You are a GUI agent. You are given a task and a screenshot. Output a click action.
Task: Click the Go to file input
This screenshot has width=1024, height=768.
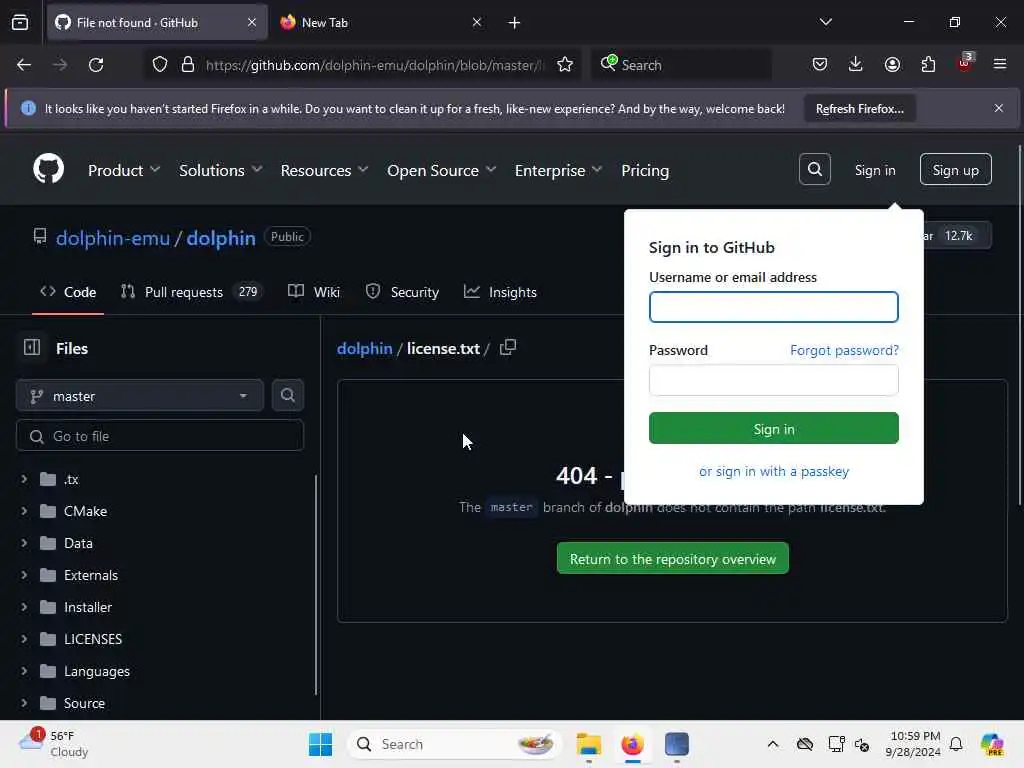[160, 436]
